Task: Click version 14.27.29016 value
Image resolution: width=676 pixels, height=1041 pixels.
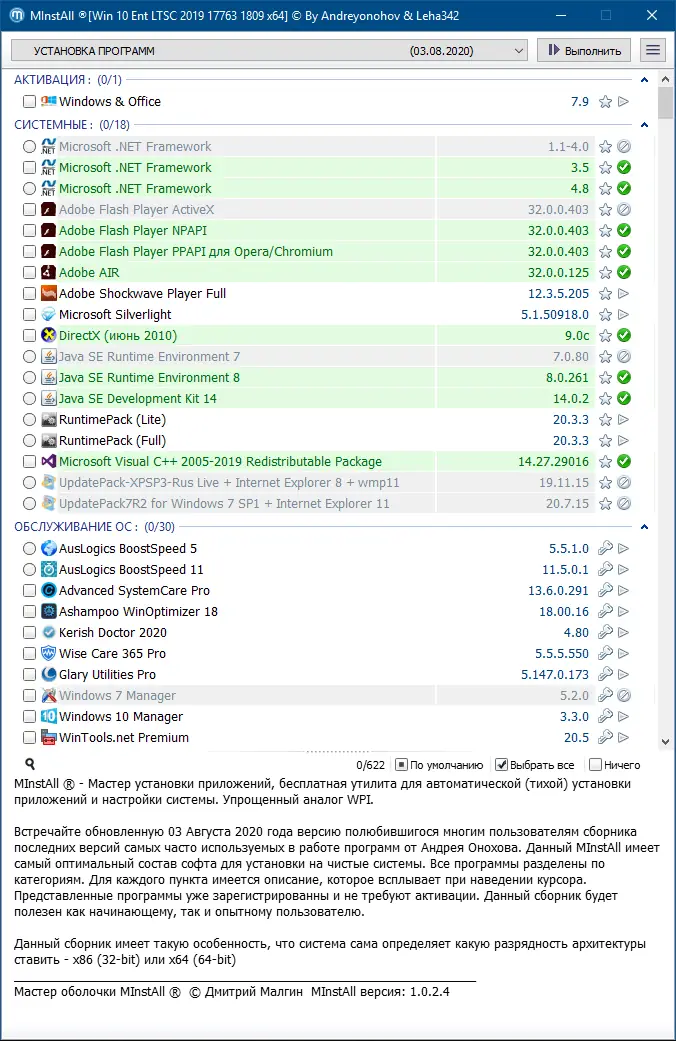Action: pos(553,461)
